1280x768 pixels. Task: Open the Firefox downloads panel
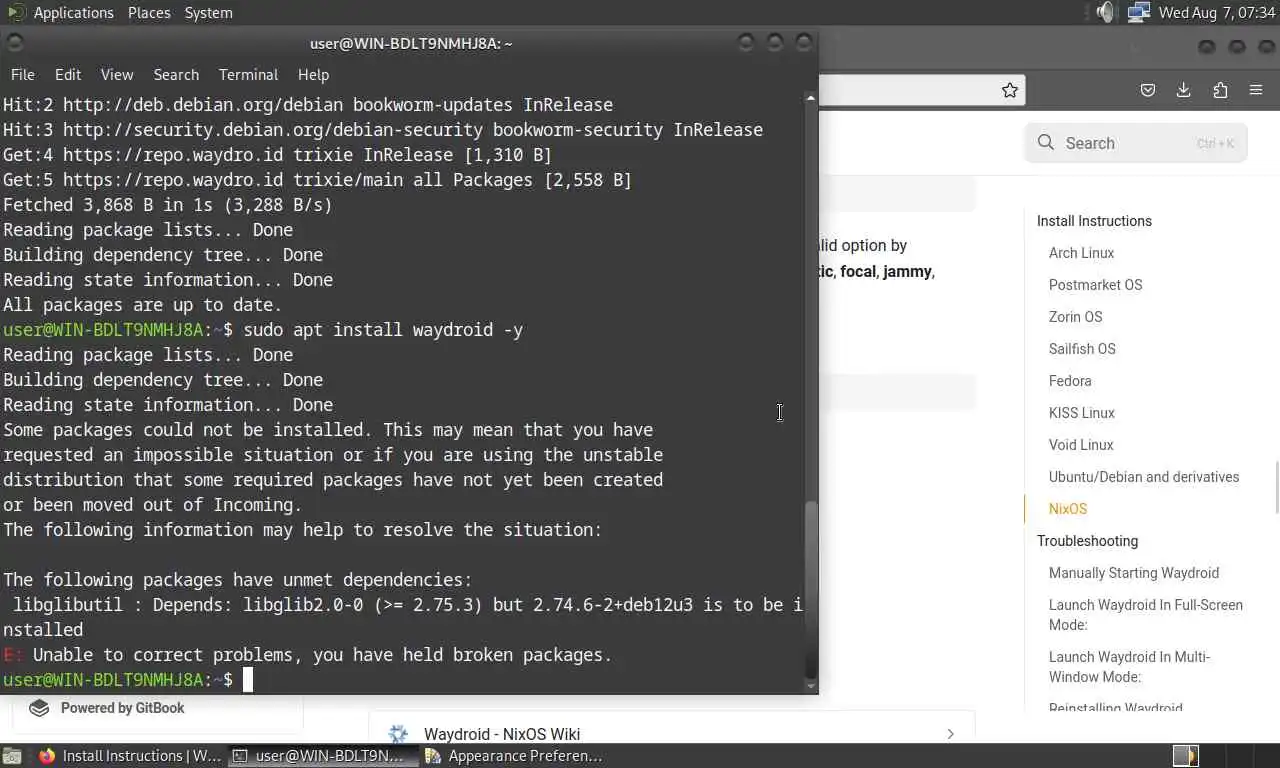[1184, 90]
